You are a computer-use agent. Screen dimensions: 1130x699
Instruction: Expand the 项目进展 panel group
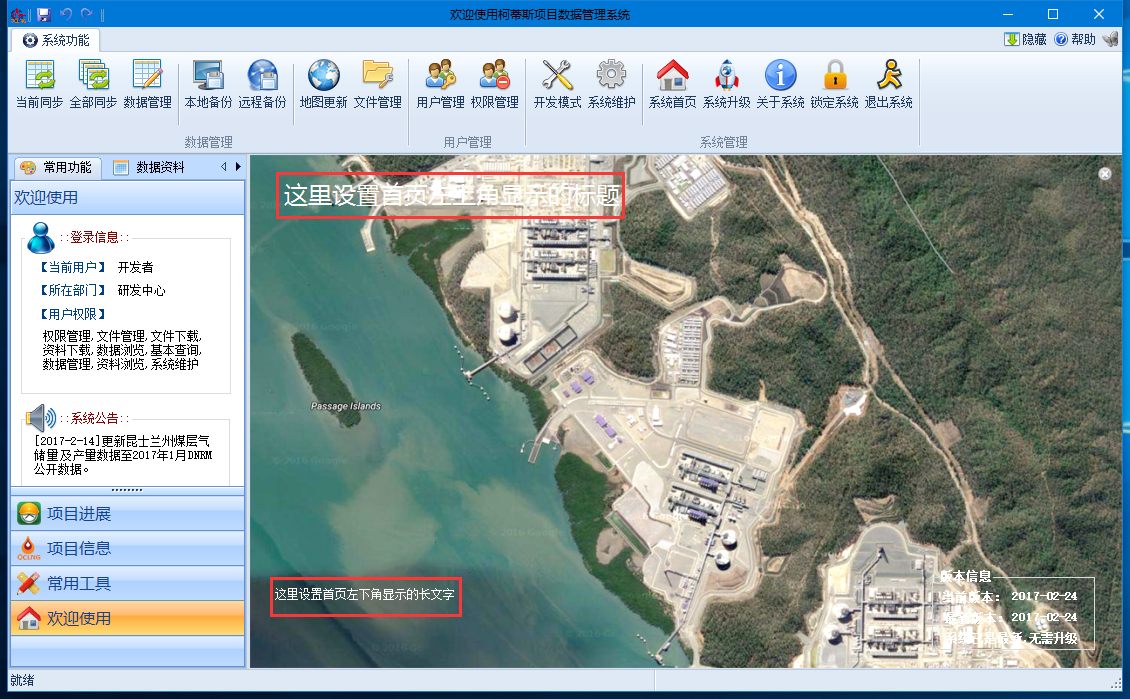[127, 514]
